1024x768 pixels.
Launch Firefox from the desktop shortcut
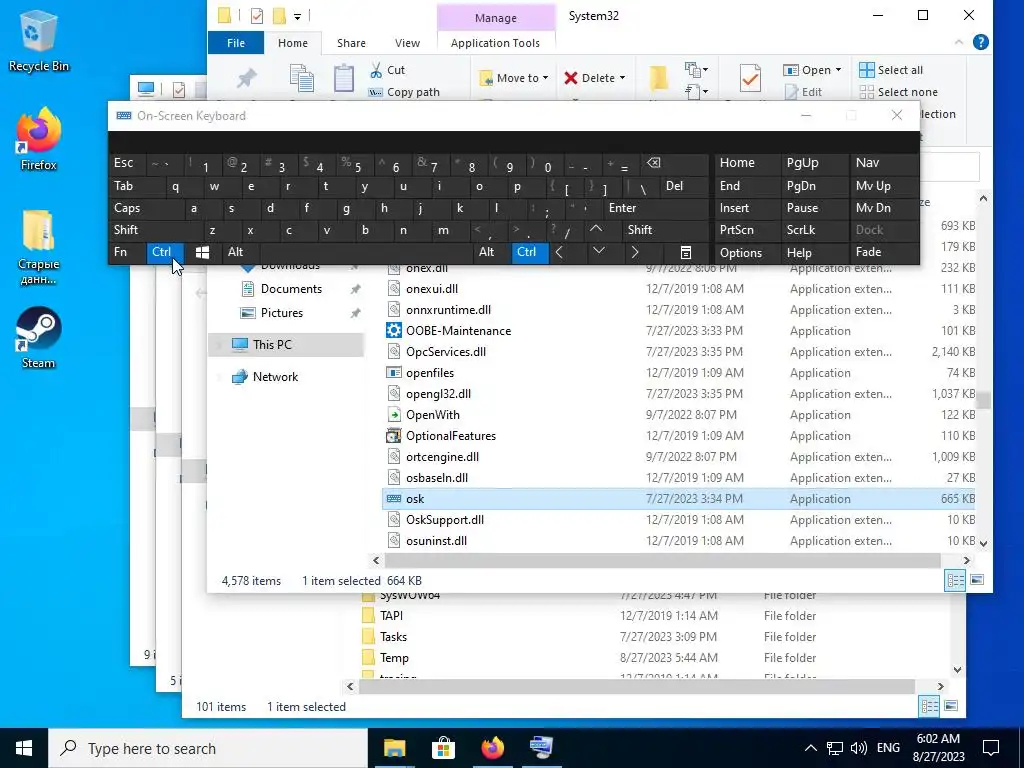(39, 140)
